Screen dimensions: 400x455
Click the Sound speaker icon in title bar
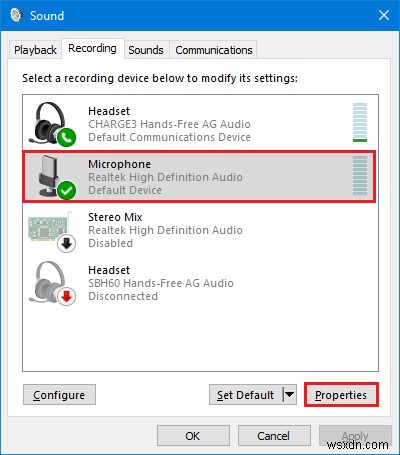click(16, 15)
